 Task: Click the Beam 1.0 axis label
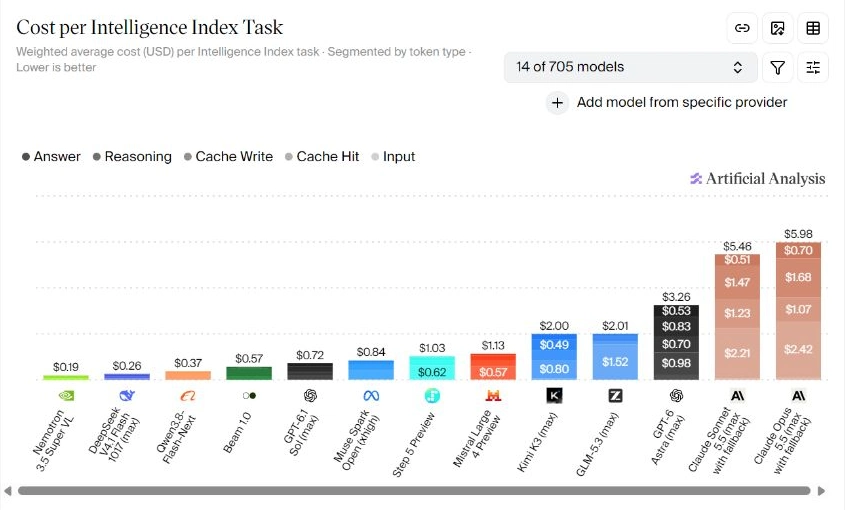(x=238, y=432)
